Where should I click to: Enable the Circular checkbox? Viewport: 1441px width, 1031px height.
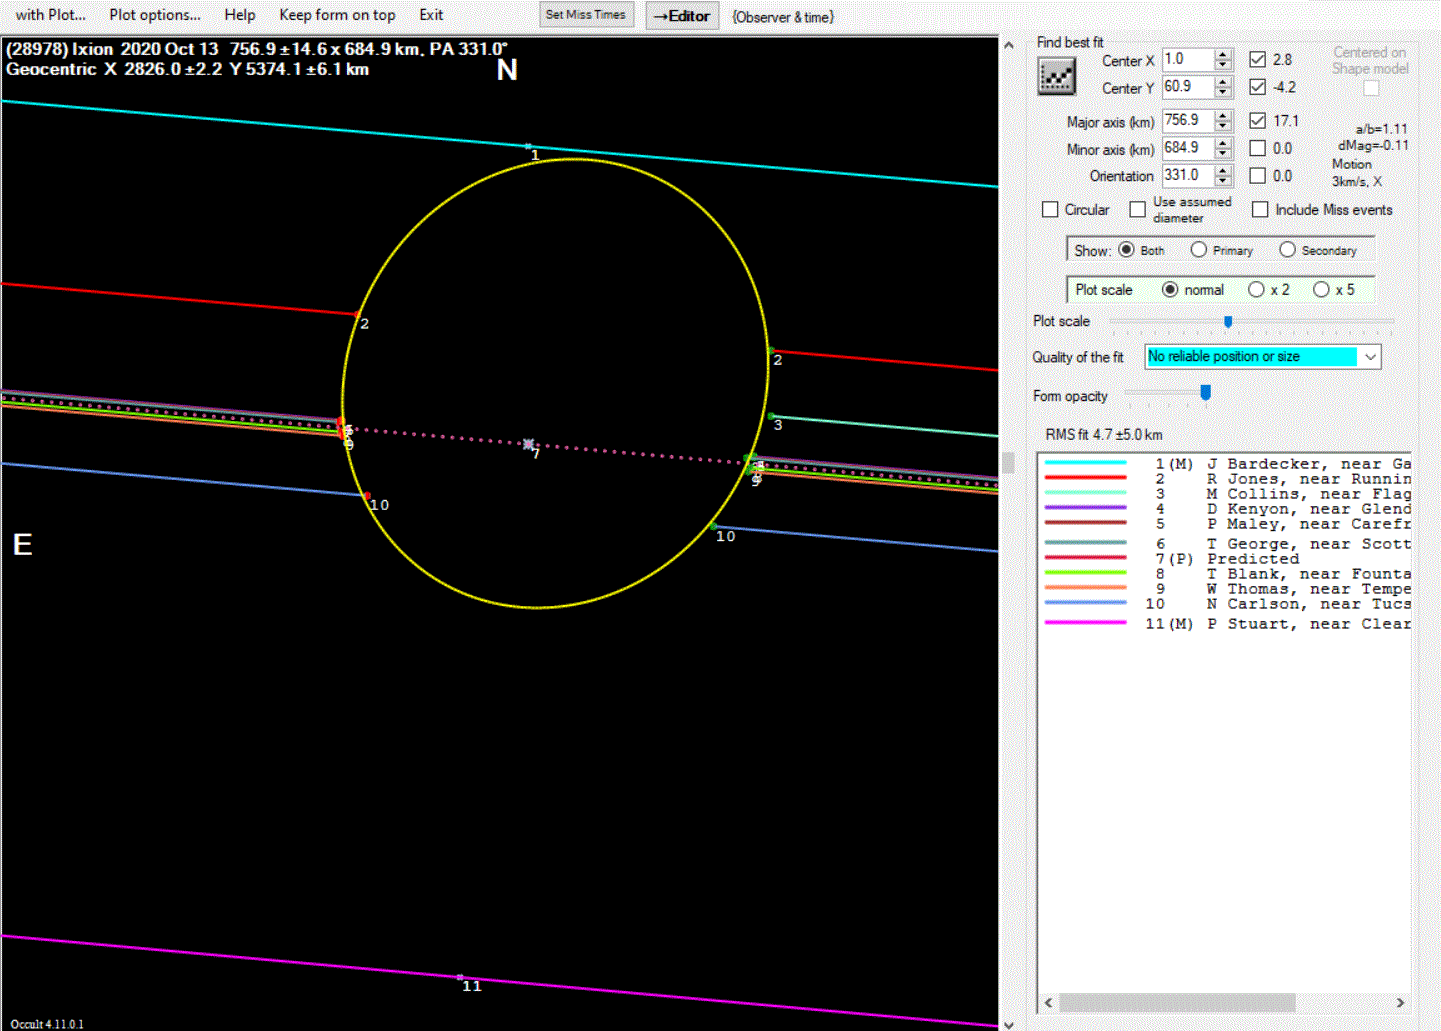(1050, 210)
